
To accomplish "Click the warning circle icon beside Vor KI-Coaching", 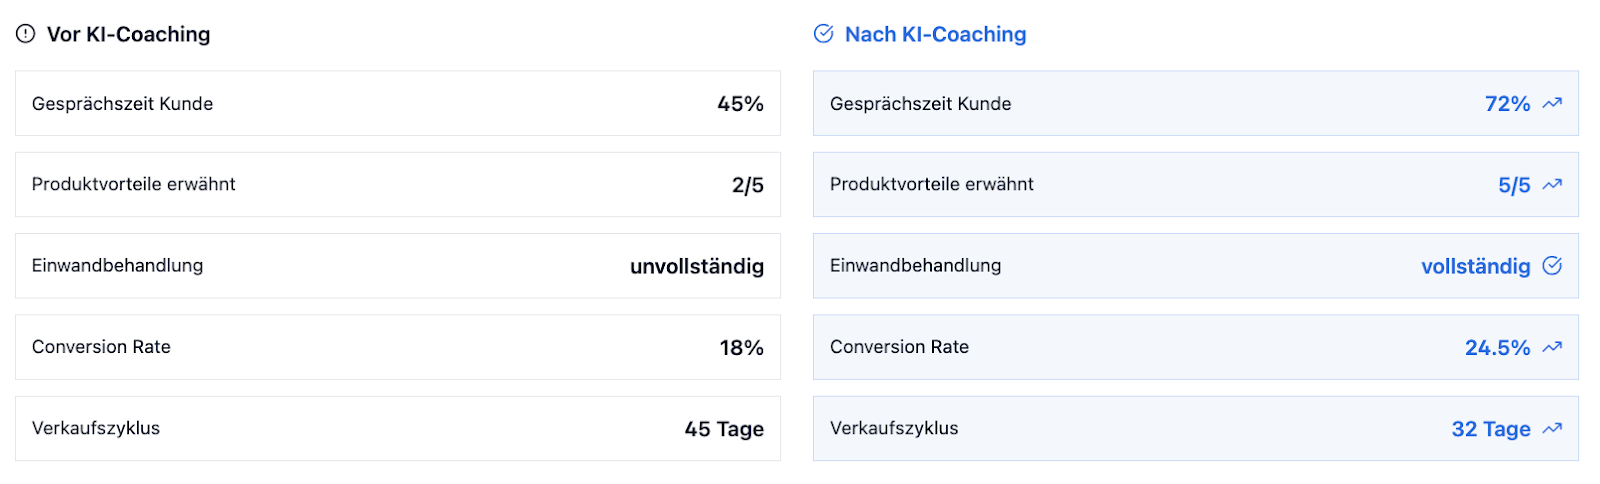I will click(25, 34).
